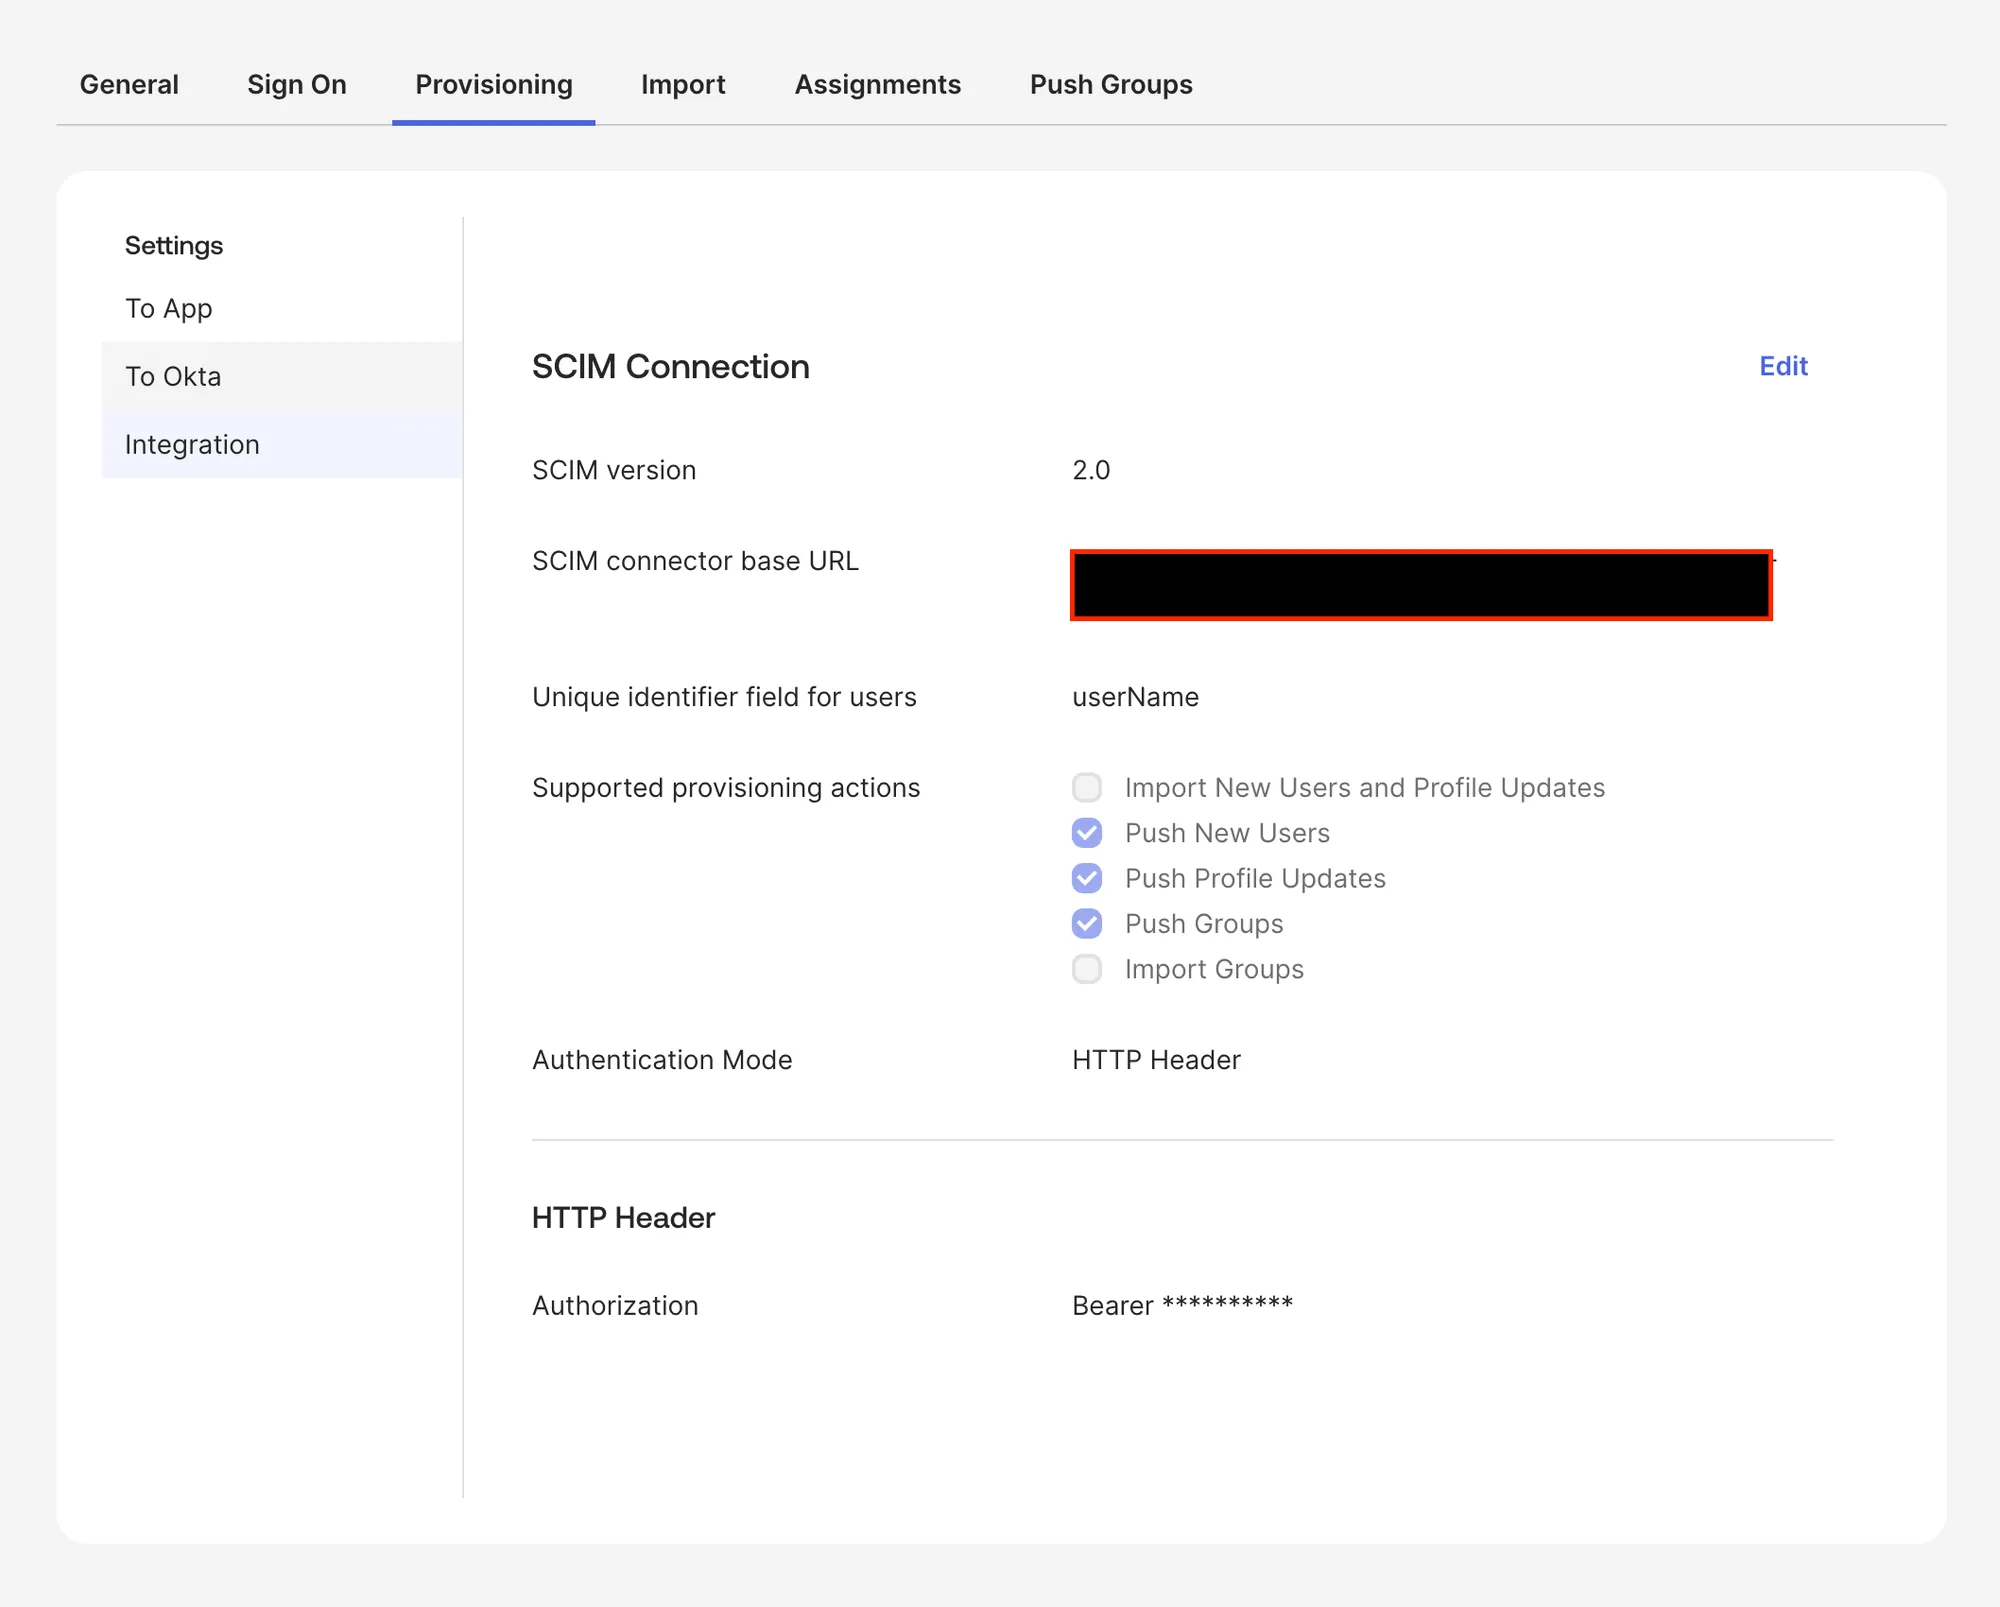2000x1607 pixels.
Task: Select To App in settings sidebar
Action: pyautogui.click(x=168, y=308)
